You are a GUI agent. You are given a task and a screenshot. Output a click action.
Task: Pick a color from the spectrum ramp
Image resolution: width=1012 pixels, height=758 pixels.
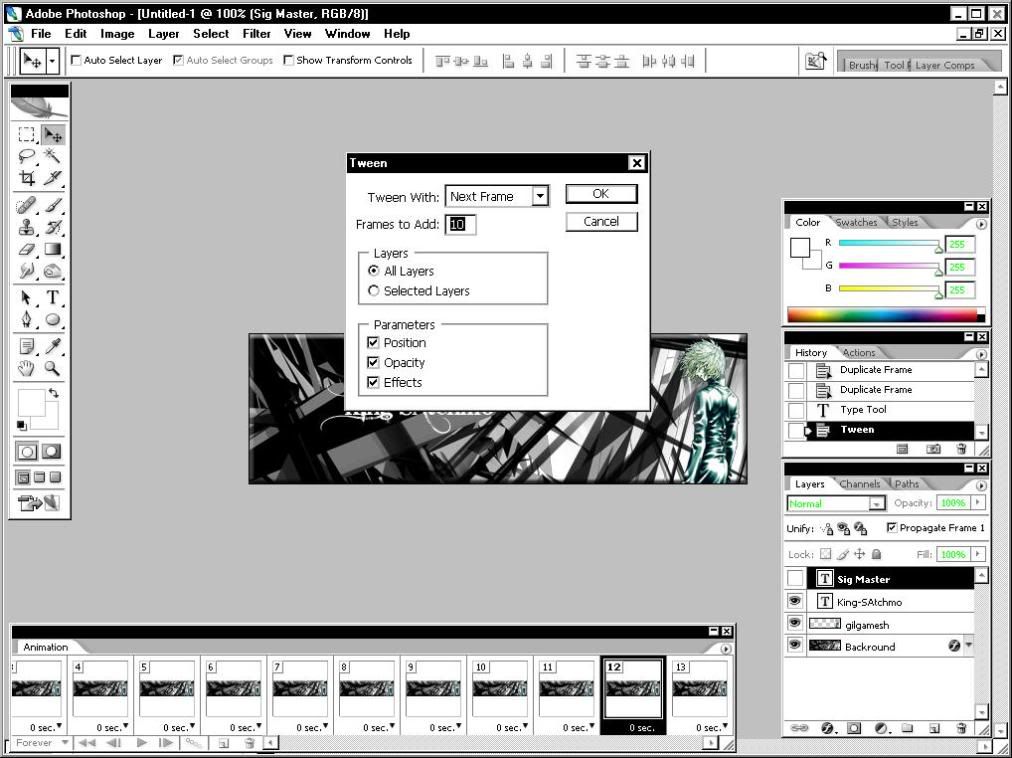coord(882,315)
